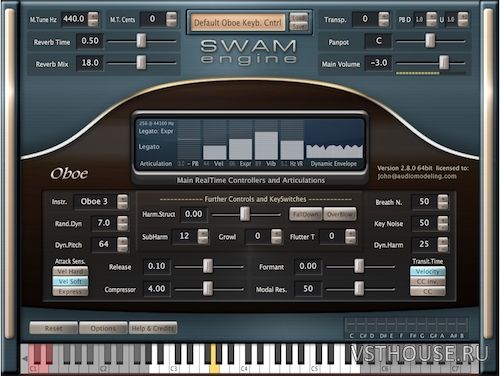This screenshot has height=376, width=500.
Task: Click the Reverb Mix slider handle
Action: click(141, 62)
